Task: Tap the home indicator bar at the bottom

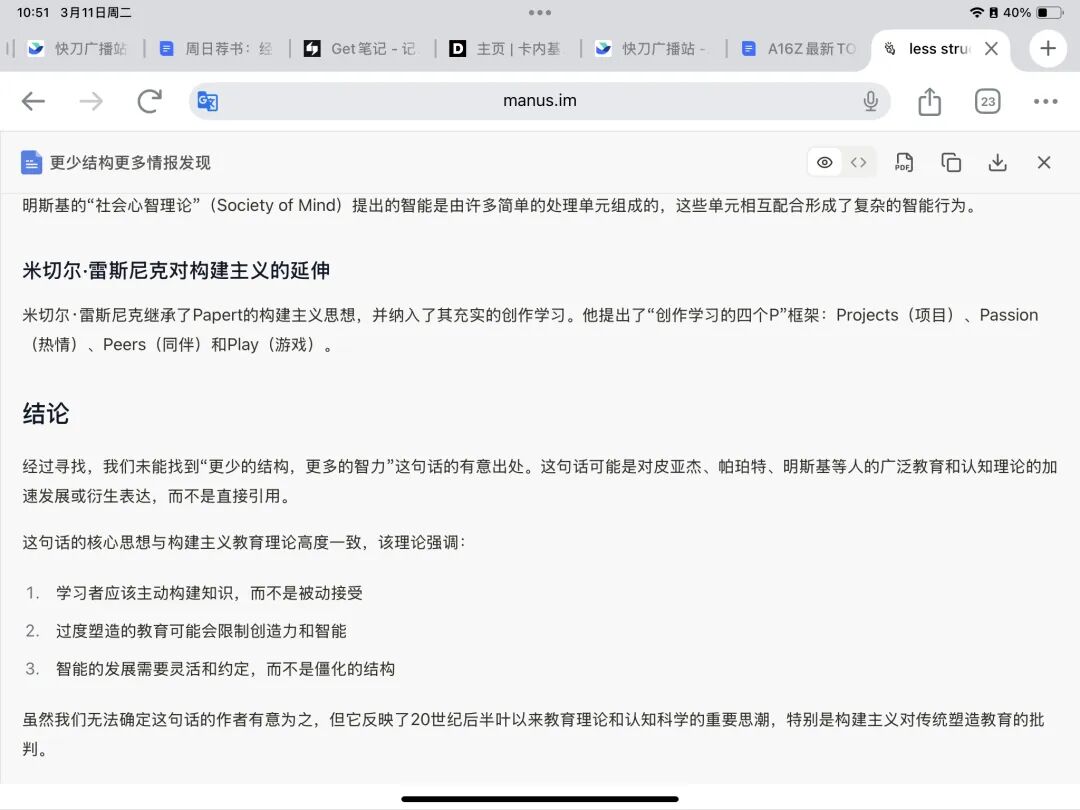Action: pyautogui.click(x=540, y=799)
